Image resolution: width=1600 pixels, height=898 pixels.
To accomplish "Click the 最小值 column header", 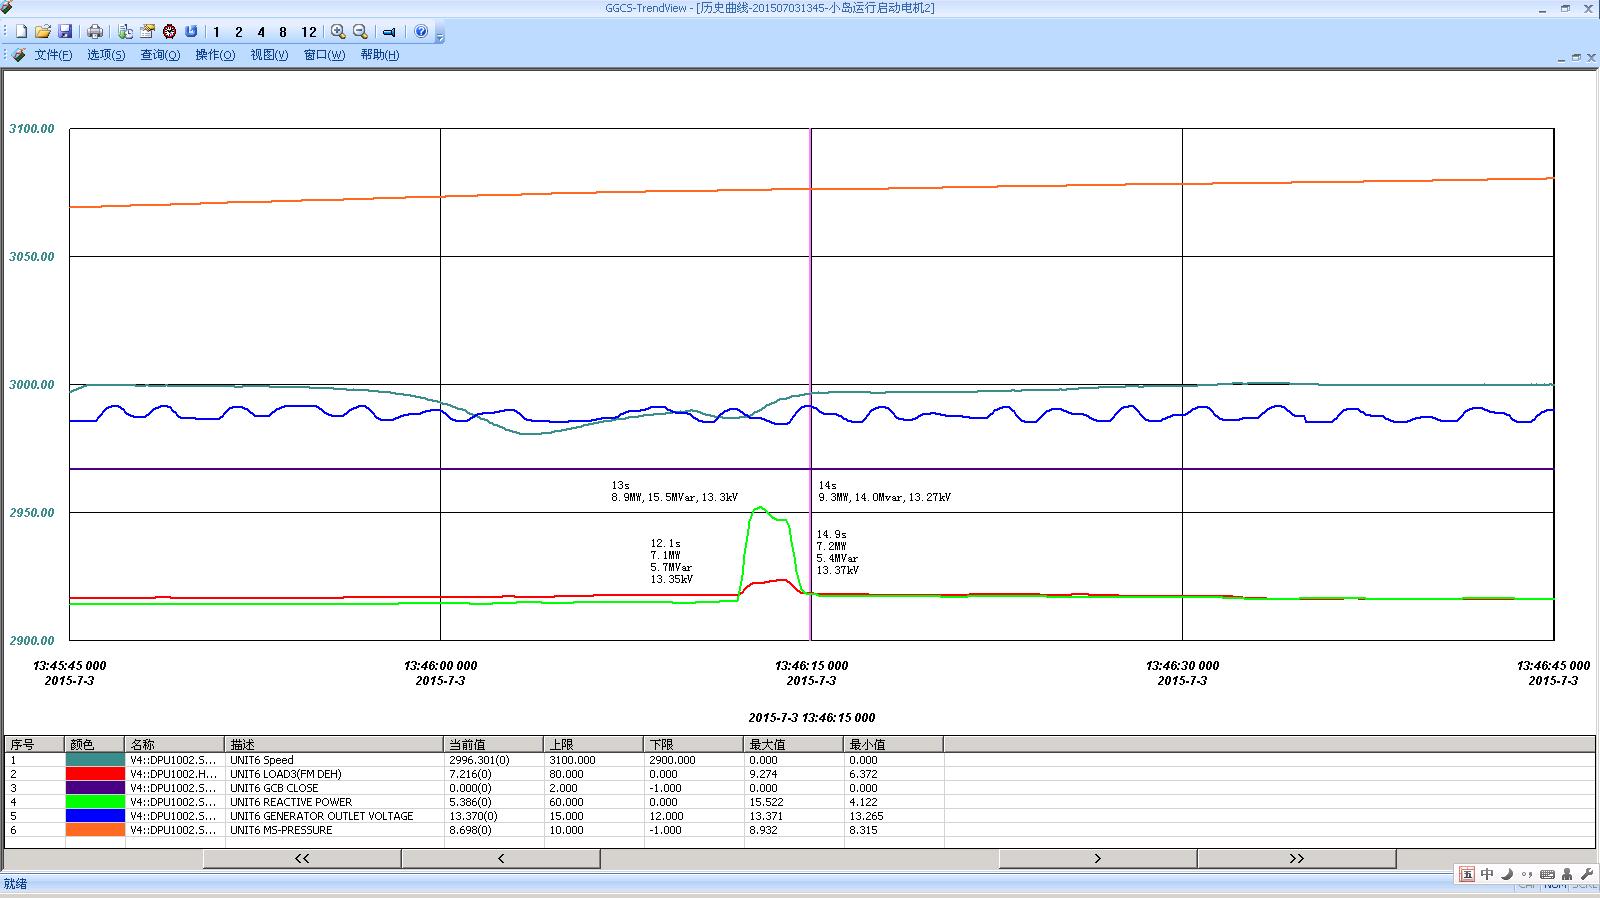I will (894, 745).
